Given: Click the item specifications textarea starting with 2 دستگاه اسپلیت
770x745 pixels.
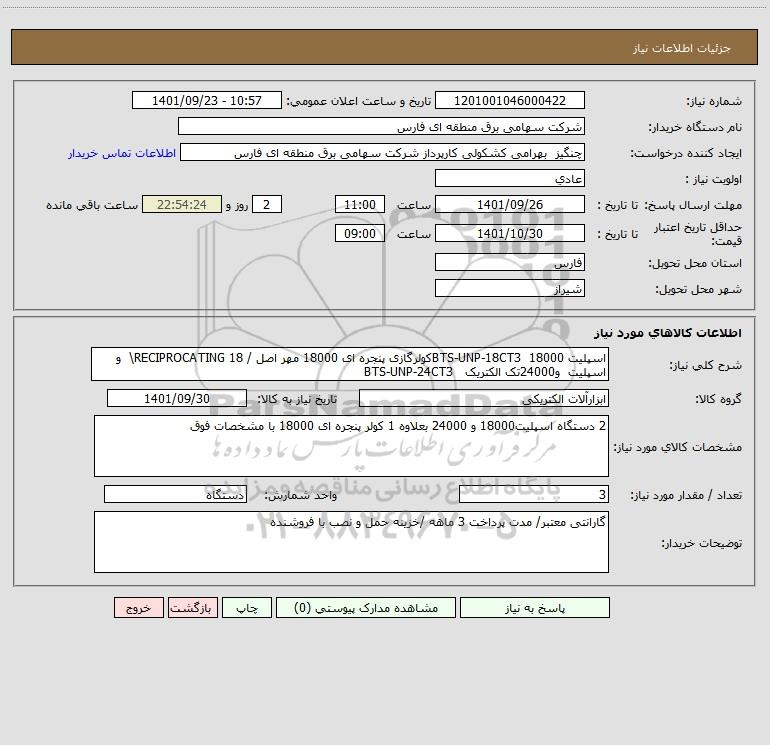Looking at the screenshot, I should 351,446.
